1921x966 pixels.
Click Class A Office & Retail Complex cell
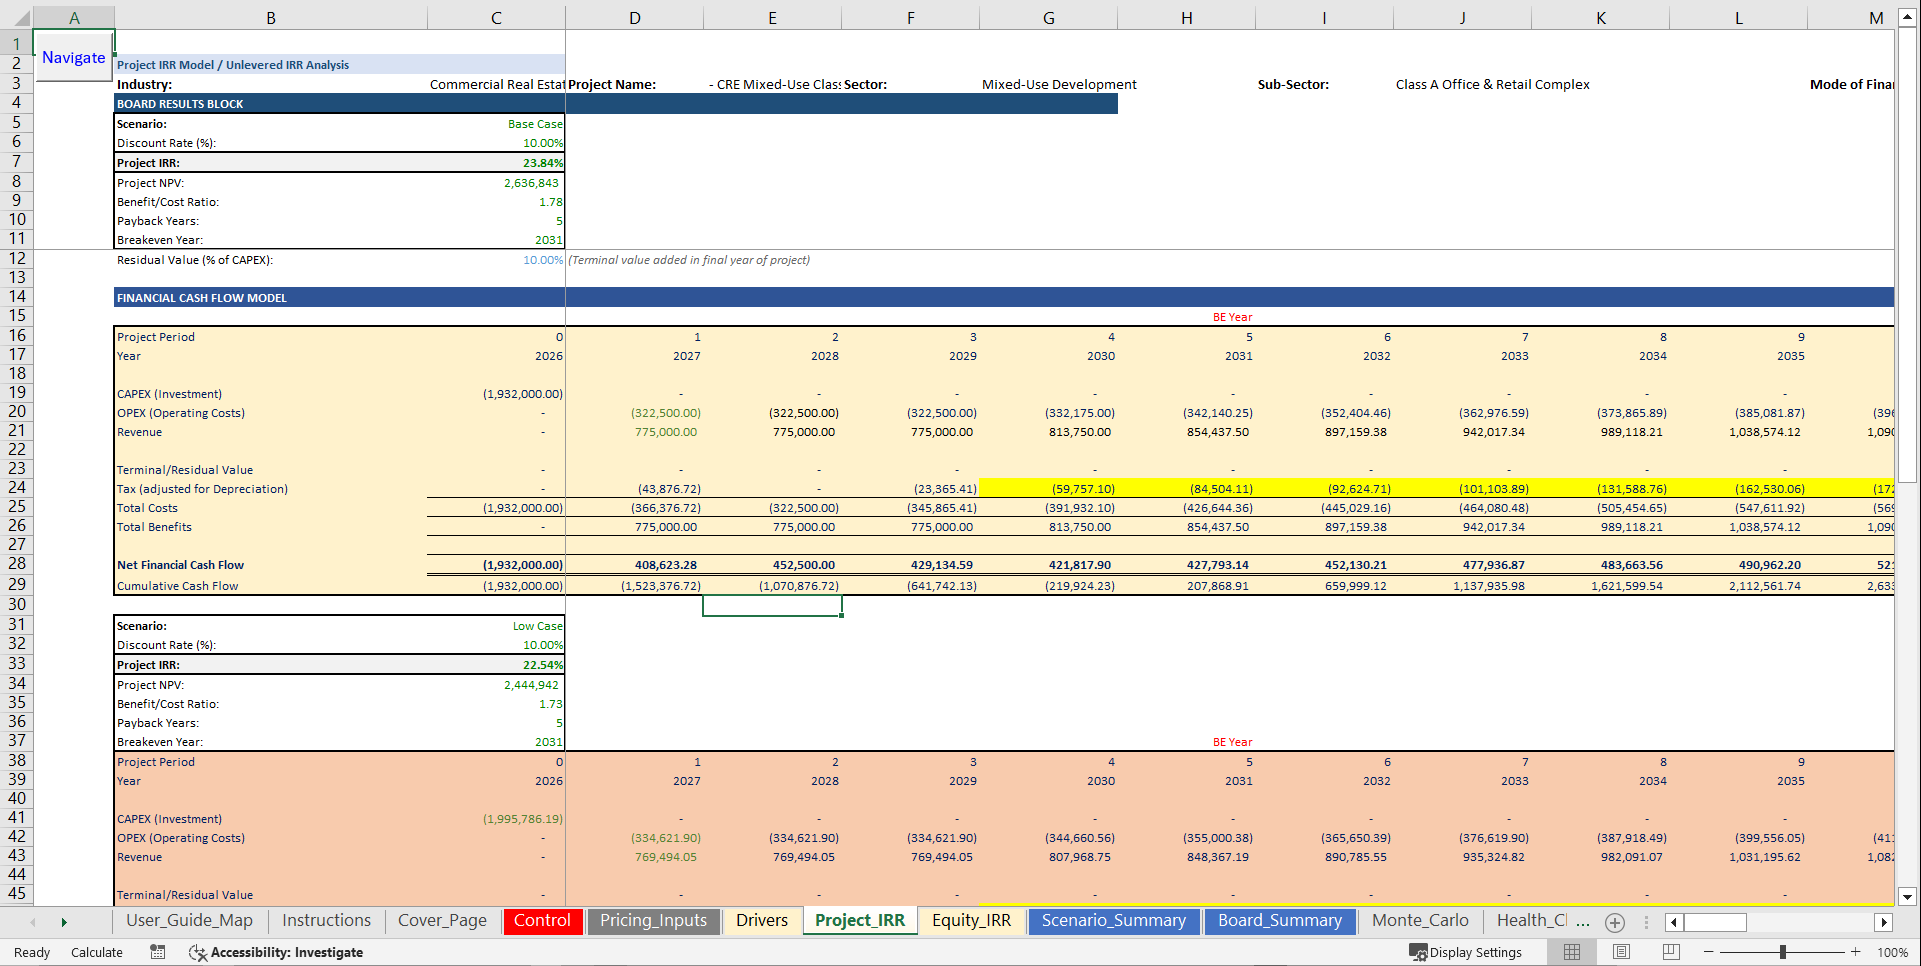[1492, 85]
